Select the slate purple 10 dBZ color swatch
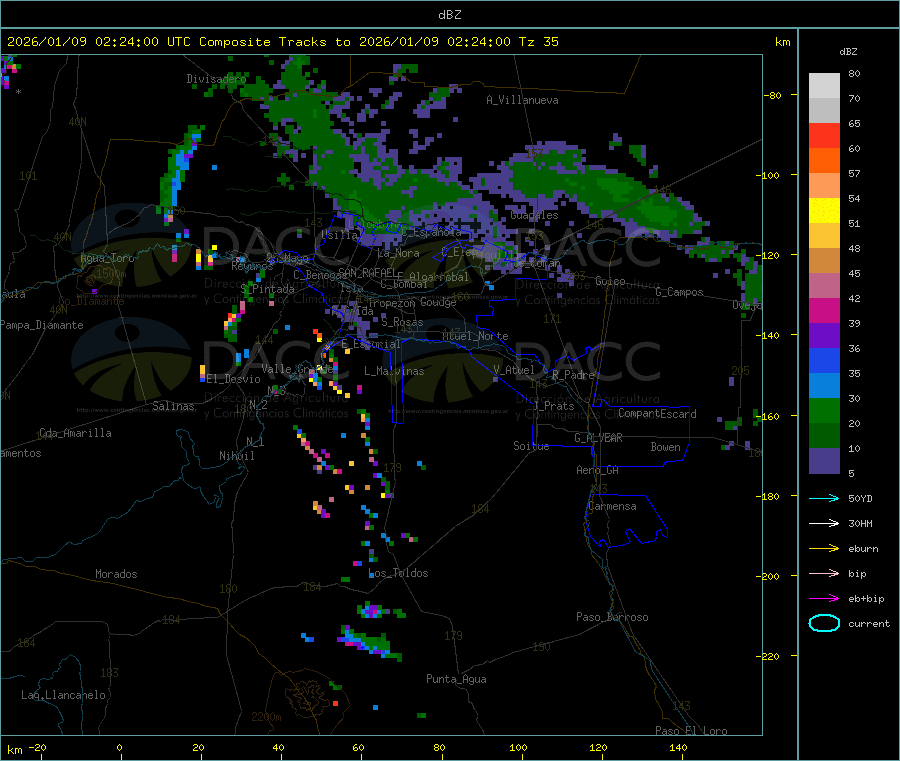Screen dimensions: 900x761 click(824, 461)
